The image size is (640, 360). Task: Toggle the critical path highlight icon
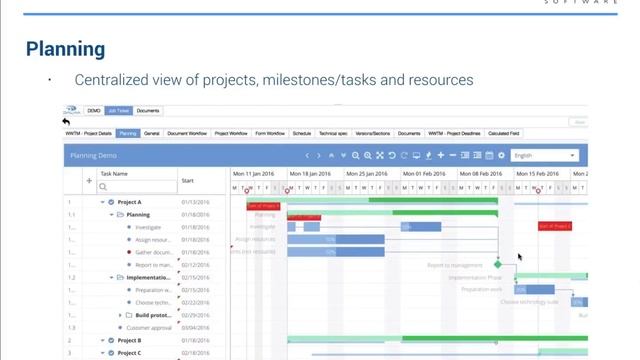tap(429, 156)
